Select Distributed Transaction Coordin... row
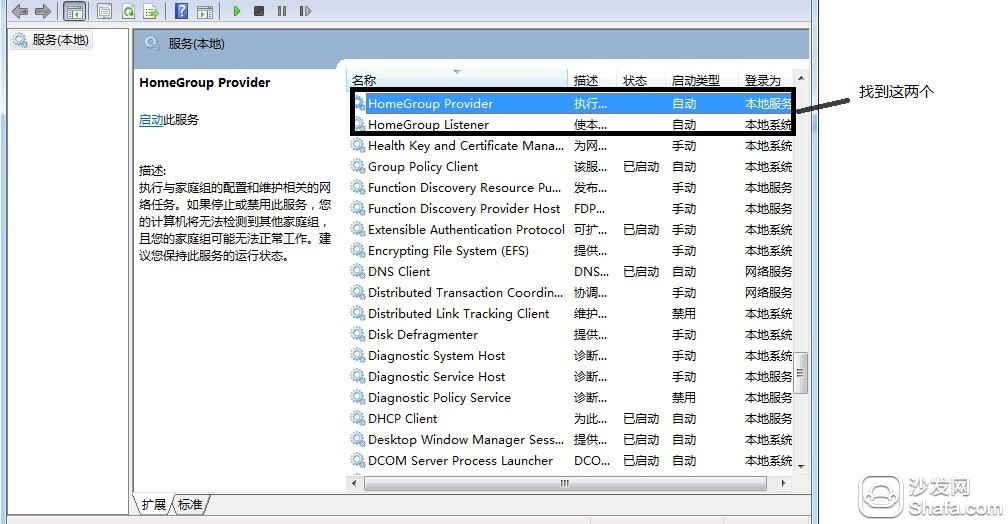The image size is (1008, 524). click(572, 293)
